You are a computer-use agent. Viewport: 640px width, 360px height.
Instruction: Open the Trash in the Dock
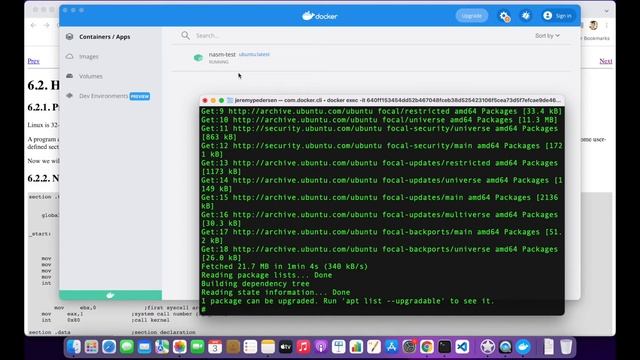click(566, 347)
